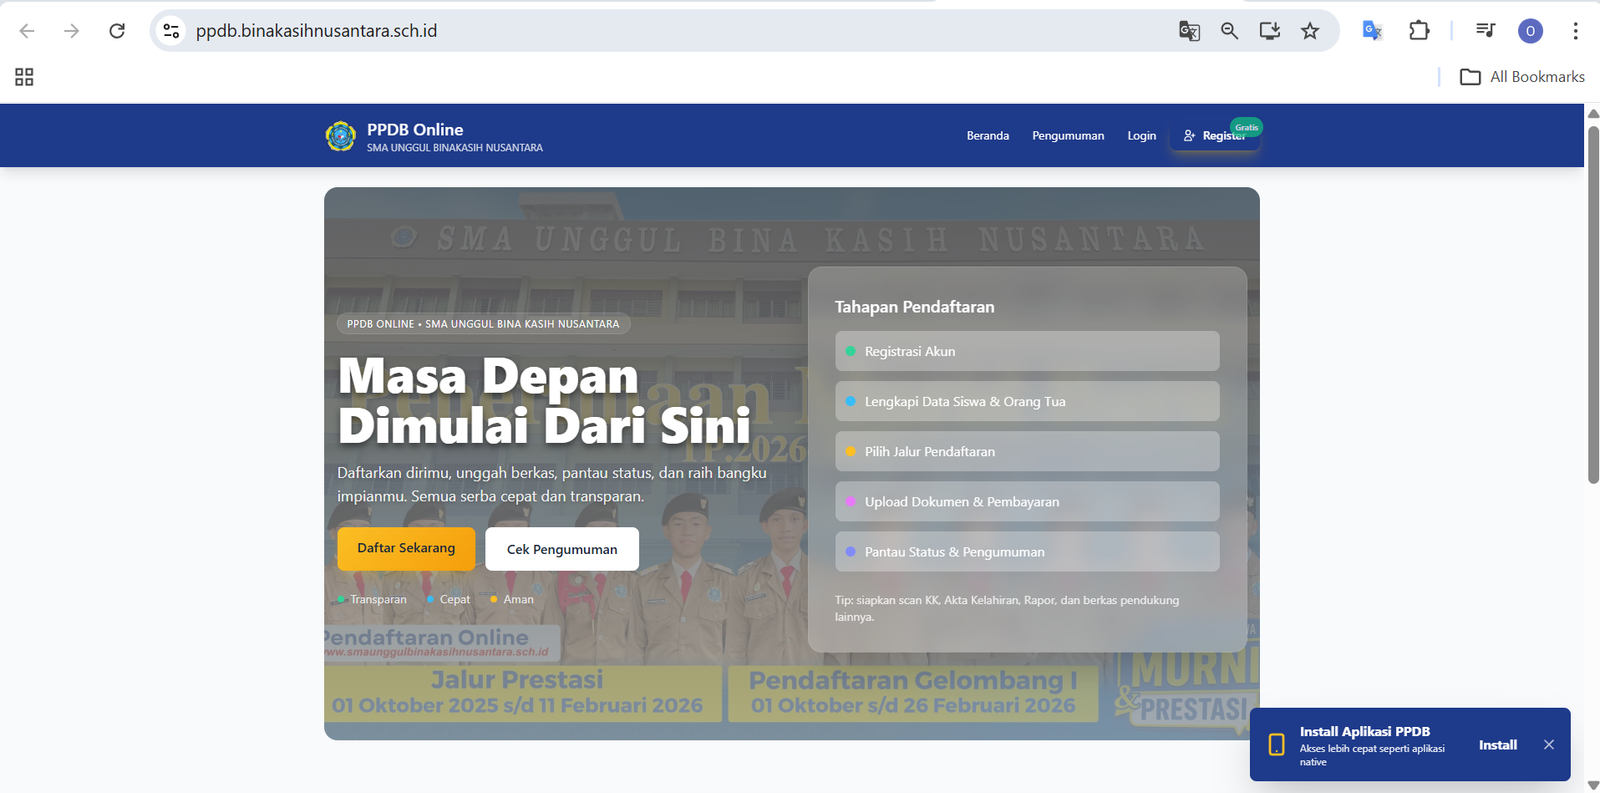This screenshot has height=793, width=1600.
Task: Click the Register button in the header
Action: coord(1214,136)
